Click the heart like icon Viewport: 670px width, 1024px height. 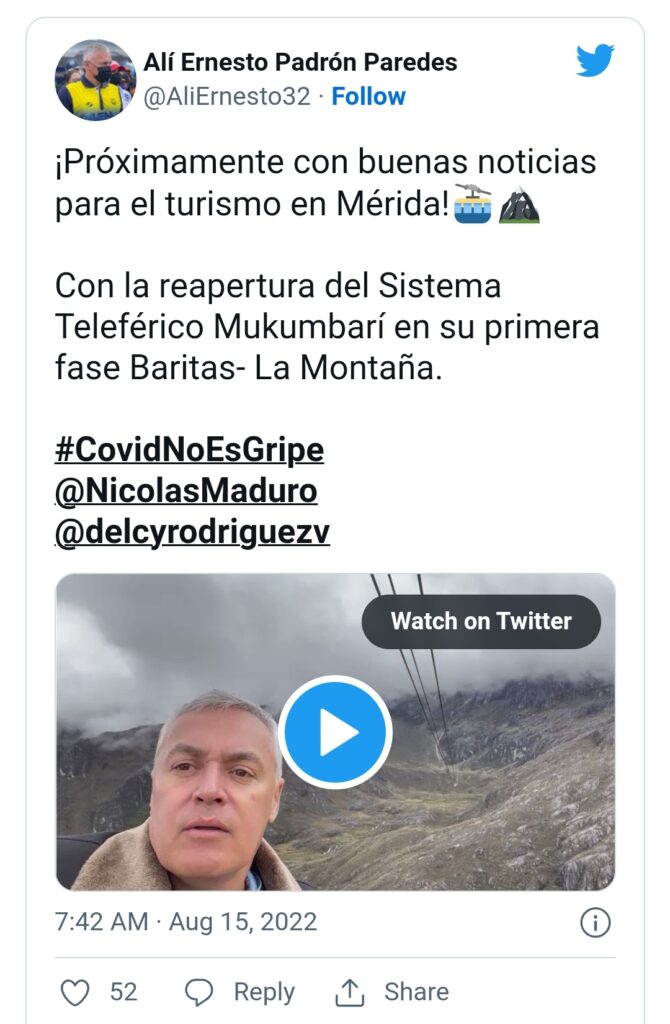74,992
